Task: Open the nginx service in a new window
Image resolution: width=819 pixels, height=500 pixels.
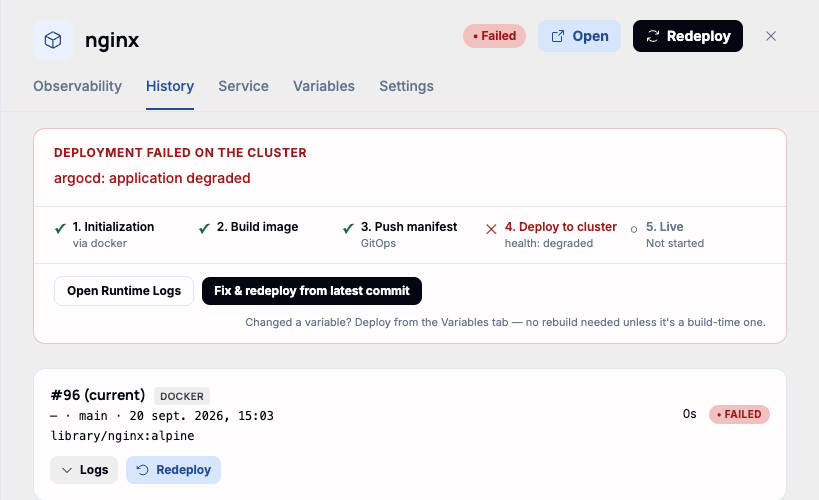Action: (579, 36)
